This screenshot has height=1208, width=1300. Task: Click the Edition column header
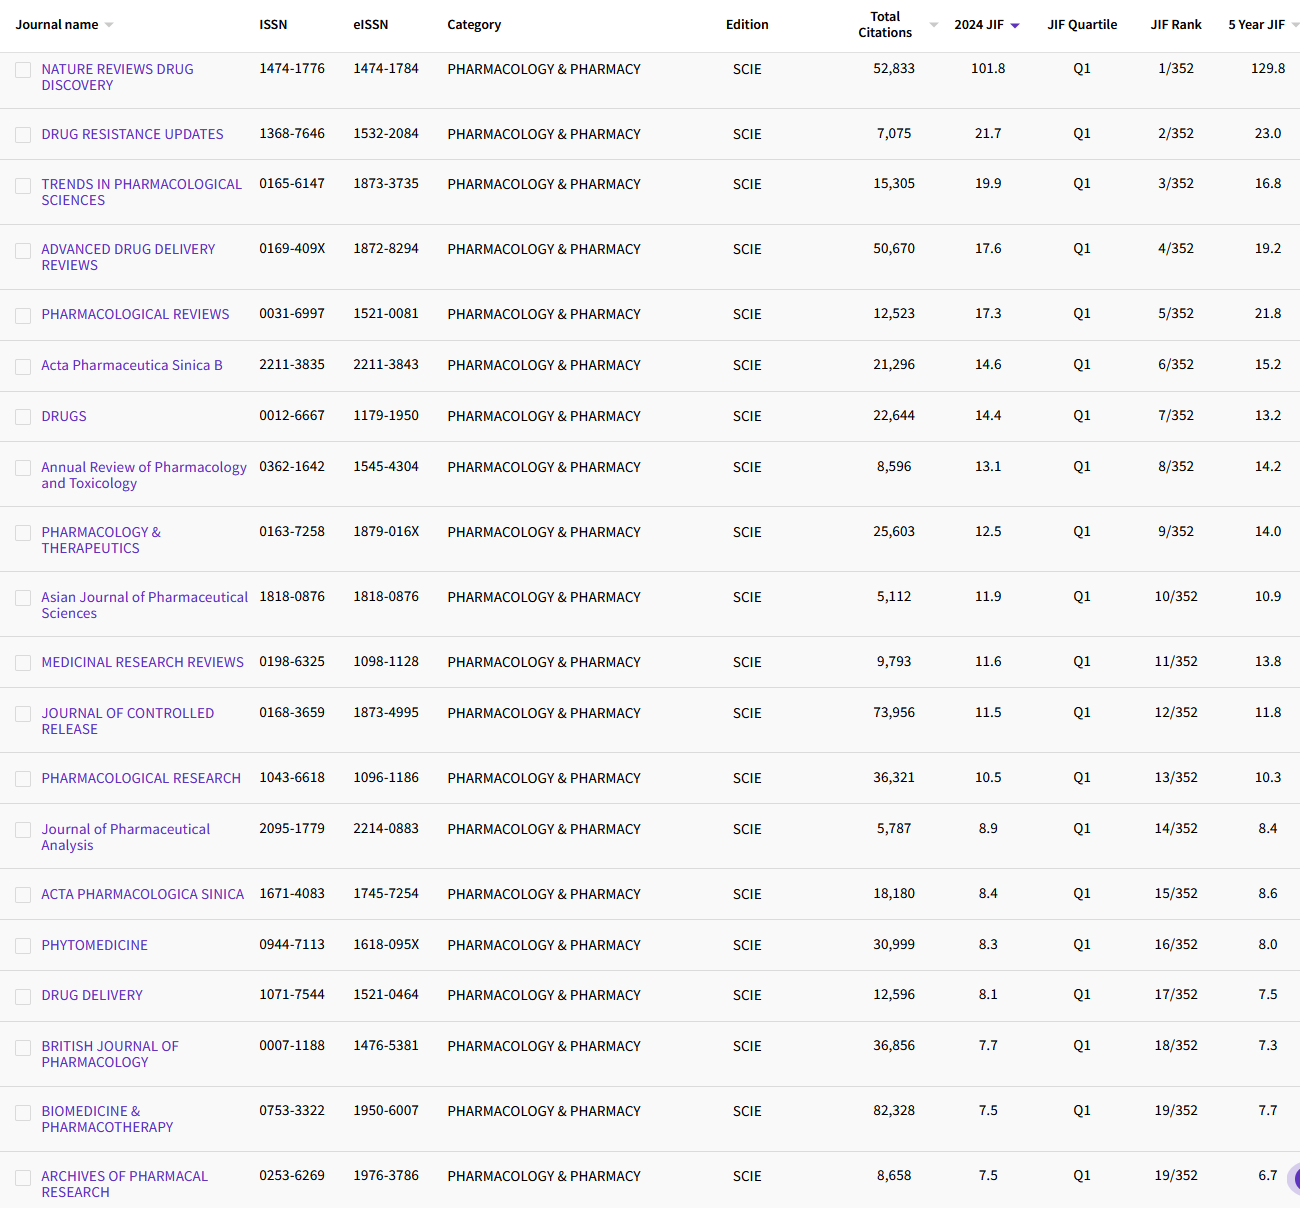tap(747, 24)
